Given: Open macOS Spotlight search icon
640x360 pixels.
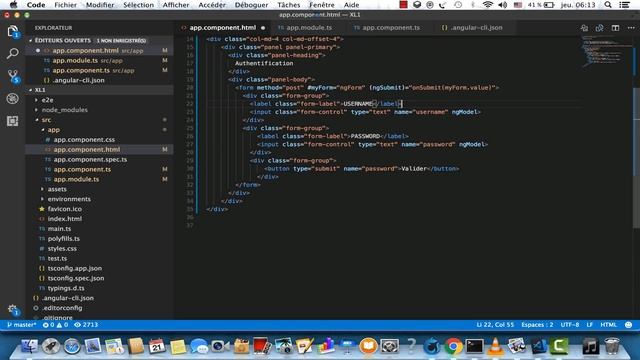Looking at the screenshot, I should [608, 5].
